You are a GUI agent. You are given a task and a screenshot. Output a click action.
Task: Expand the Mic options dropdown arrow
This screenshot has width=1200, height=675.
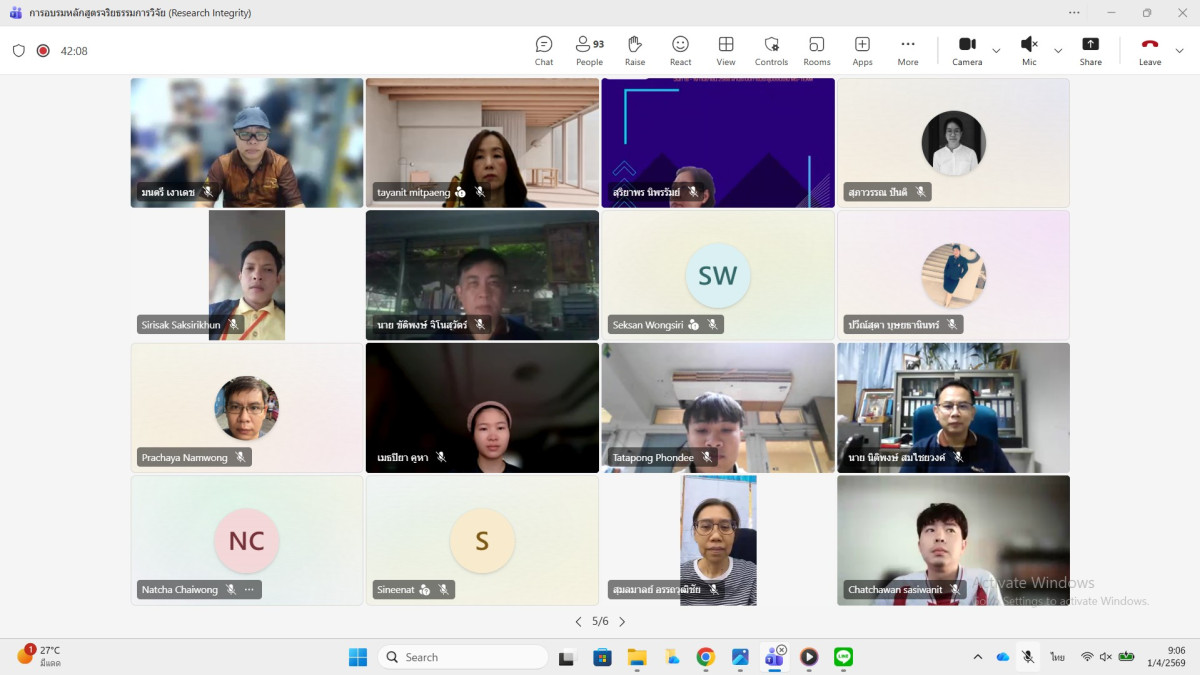[x=1058, y=51]
